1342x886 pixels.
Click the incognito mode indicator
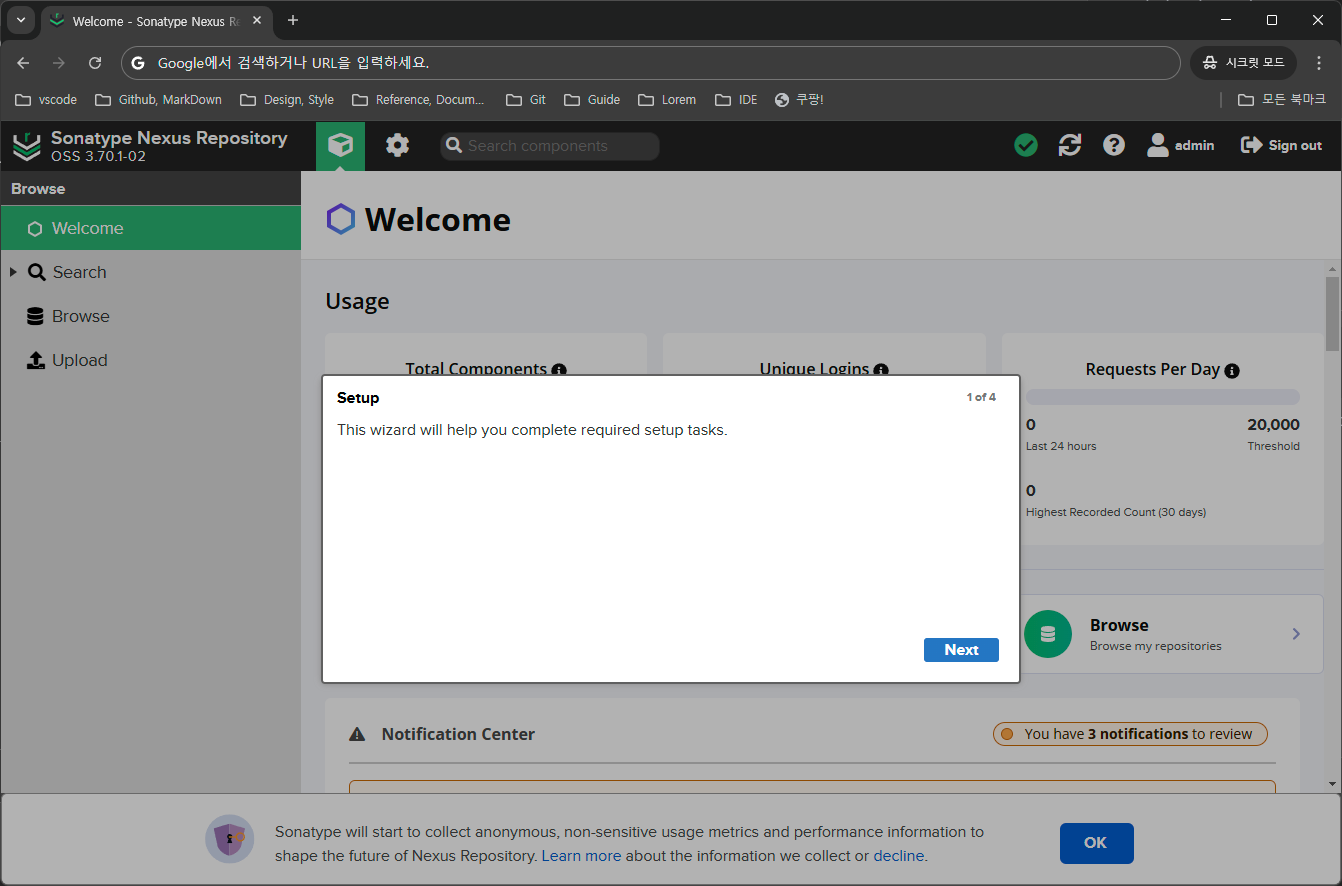1243,63
